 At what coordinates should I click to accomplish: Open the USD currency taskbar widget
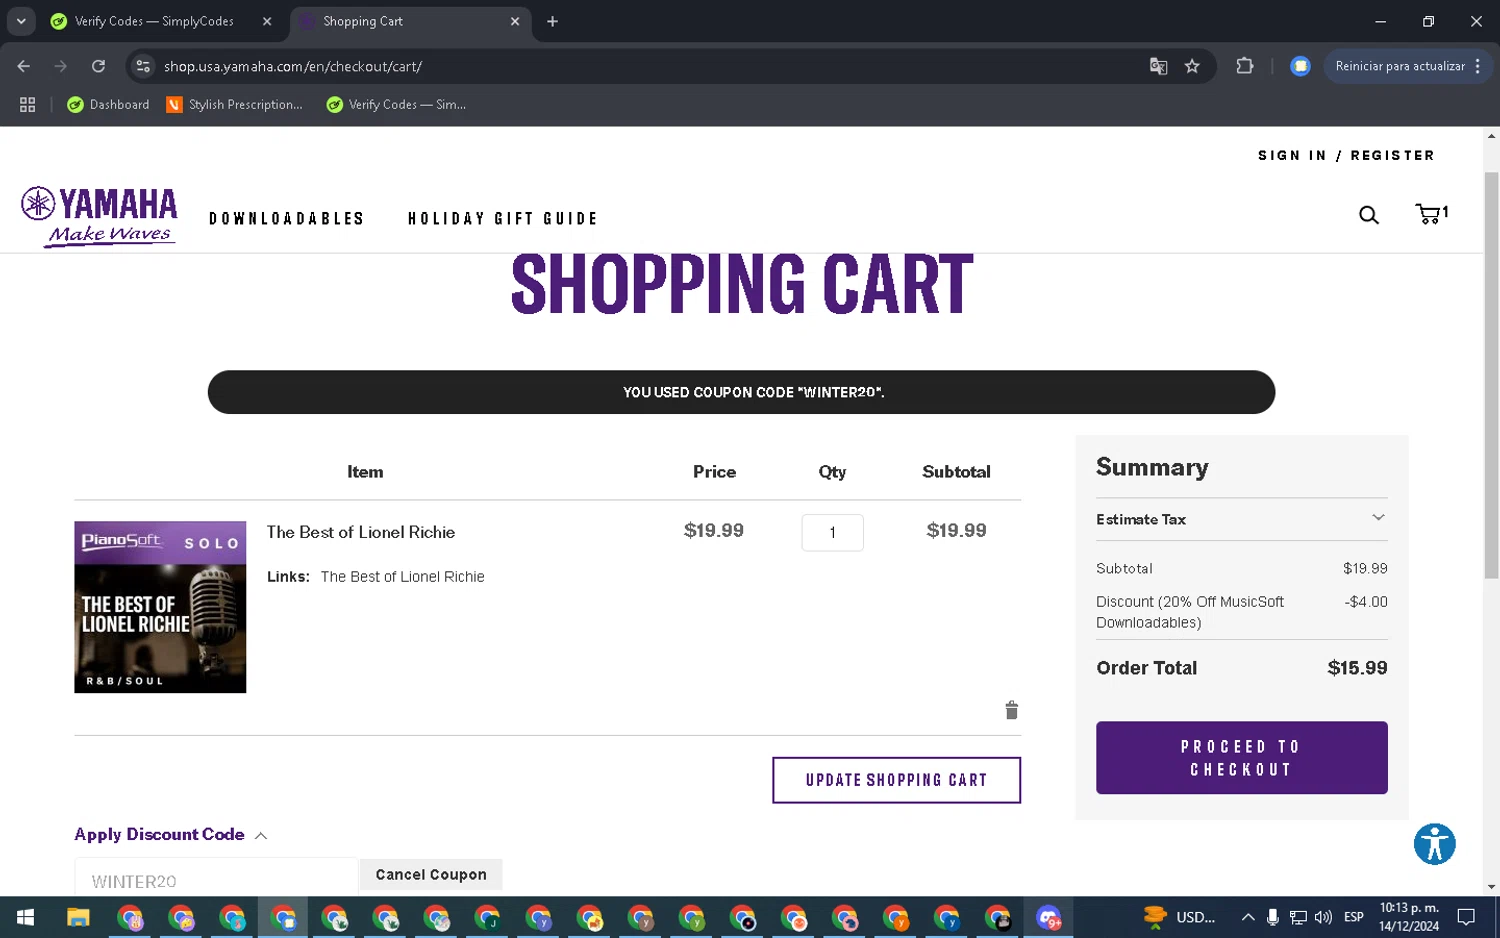[x=1180, y=917]
